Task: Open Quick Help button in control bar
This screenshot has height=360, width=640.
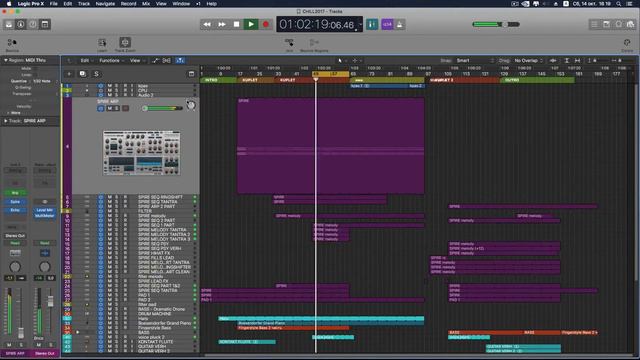Action: [x=33, y=24]
